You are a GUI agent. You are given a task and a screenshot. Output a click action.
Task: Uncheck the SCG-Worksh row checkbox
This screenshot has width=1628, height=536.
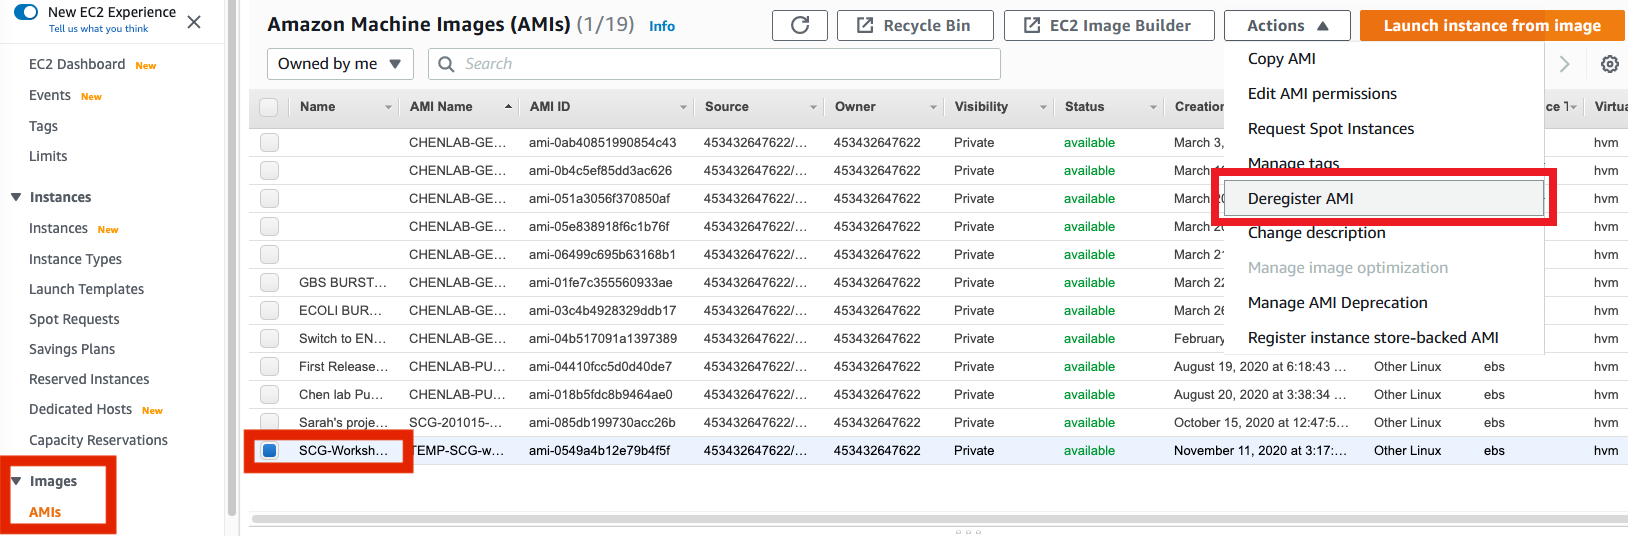pyautogui.click(x=269, y=451)
